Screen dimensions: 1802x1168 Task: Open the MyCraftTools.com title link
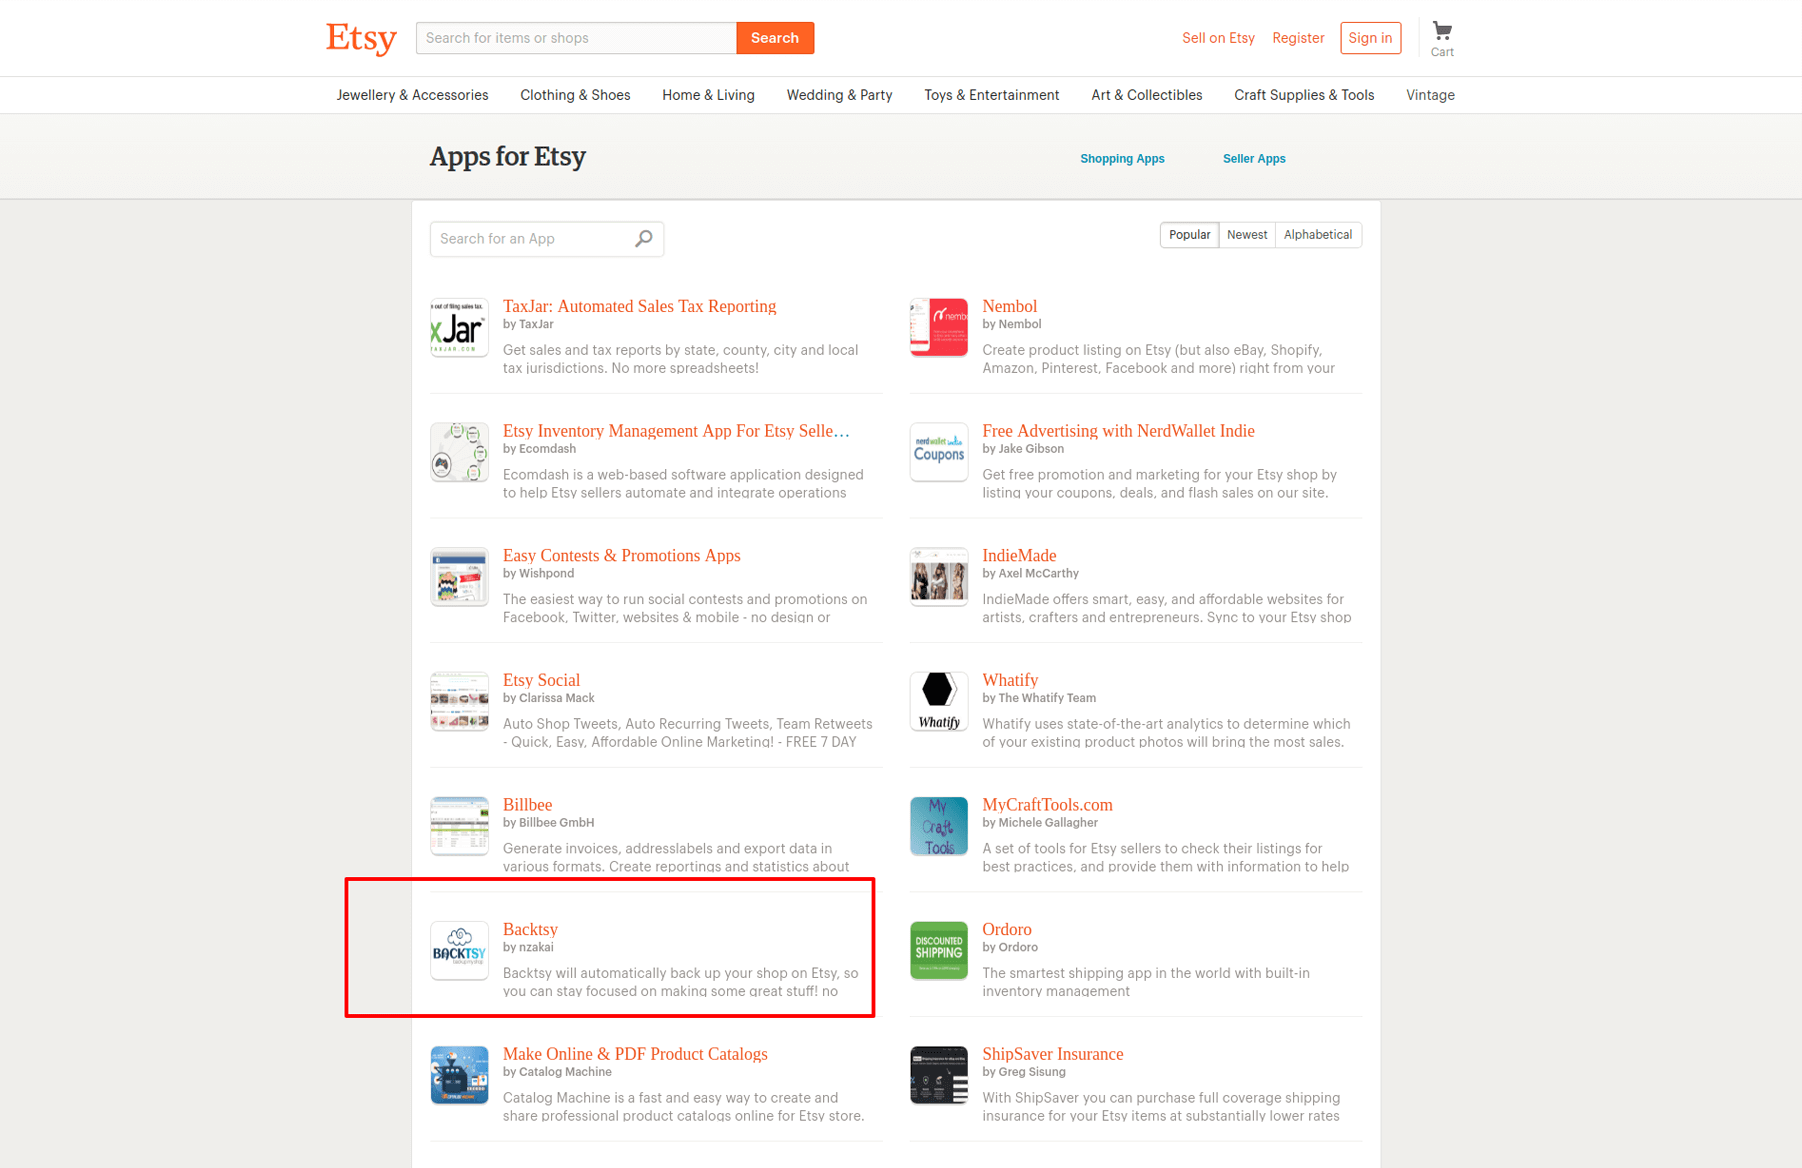[x=1047, y=805]
